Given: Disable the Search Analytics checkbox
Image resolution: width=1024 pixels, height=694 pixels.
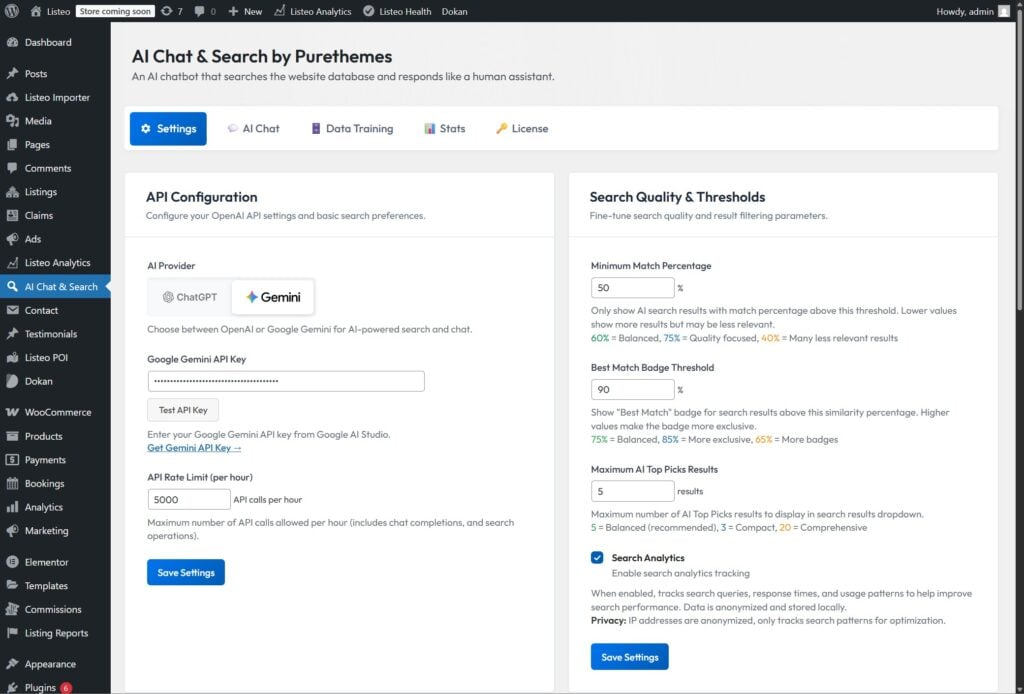Looking at the screenshot, I should tap(597, 558).
